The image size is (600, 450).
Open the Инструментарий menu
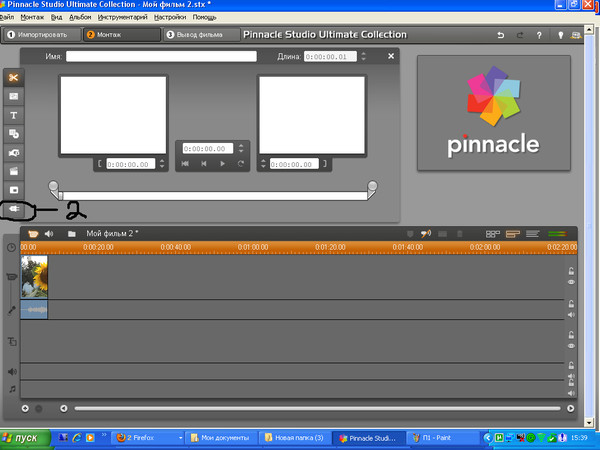(122, 17)
